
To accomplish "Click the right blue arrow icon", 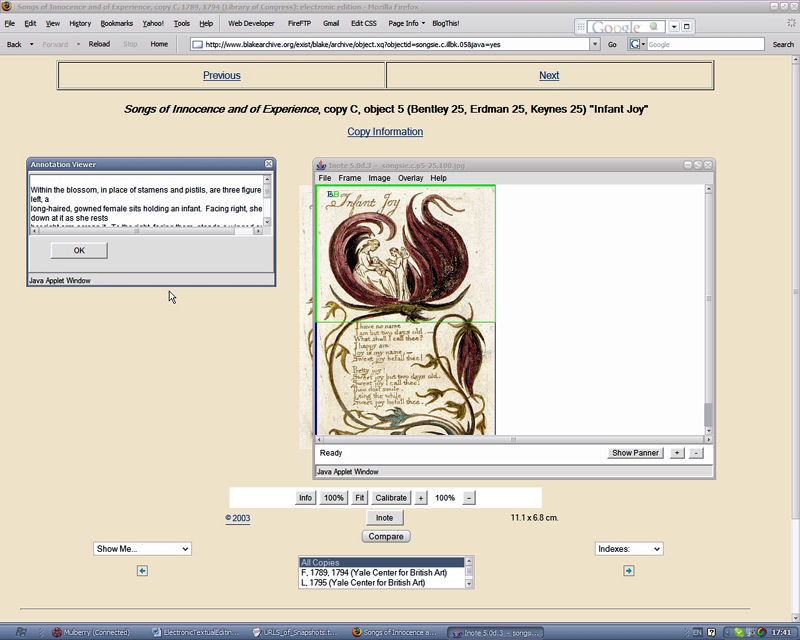I will [x=628, y=570].
